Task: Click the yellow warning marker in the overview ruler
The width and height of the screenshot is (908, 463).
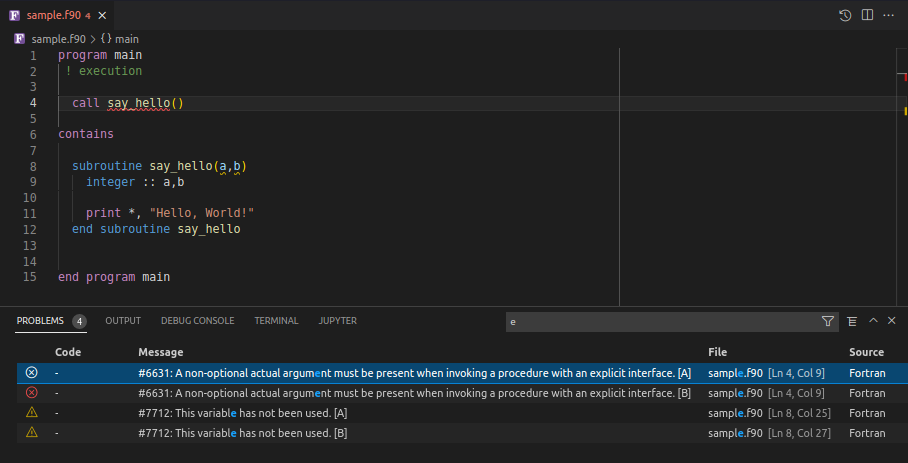Action: click(906, 111)
